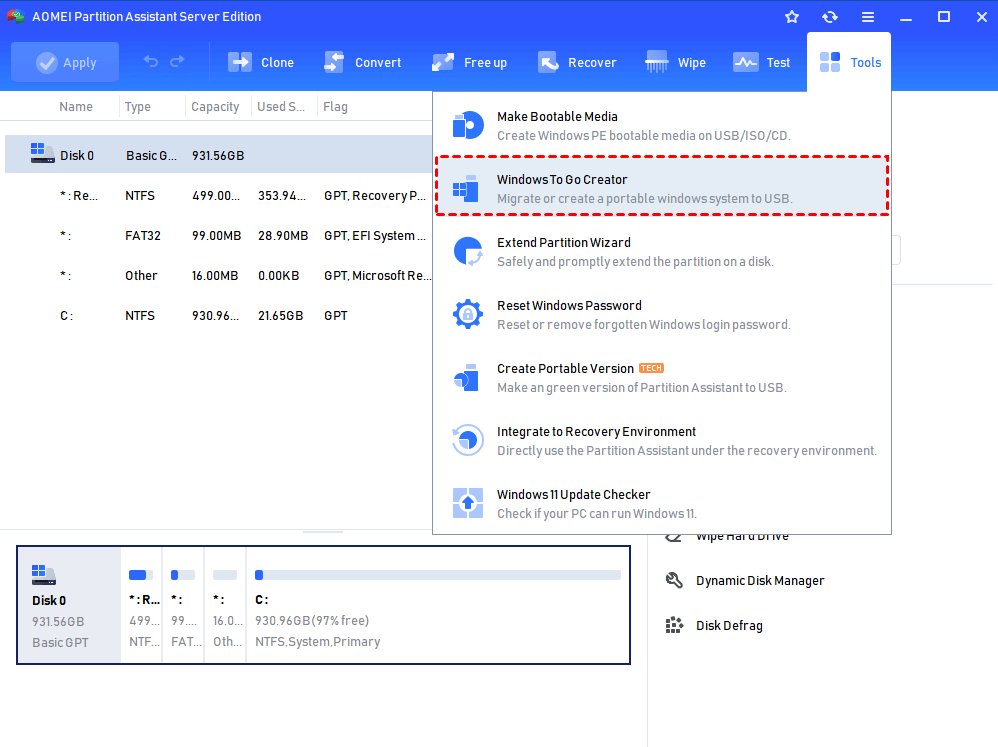Open the Test menu
The image size is (998, 747).
762,62
